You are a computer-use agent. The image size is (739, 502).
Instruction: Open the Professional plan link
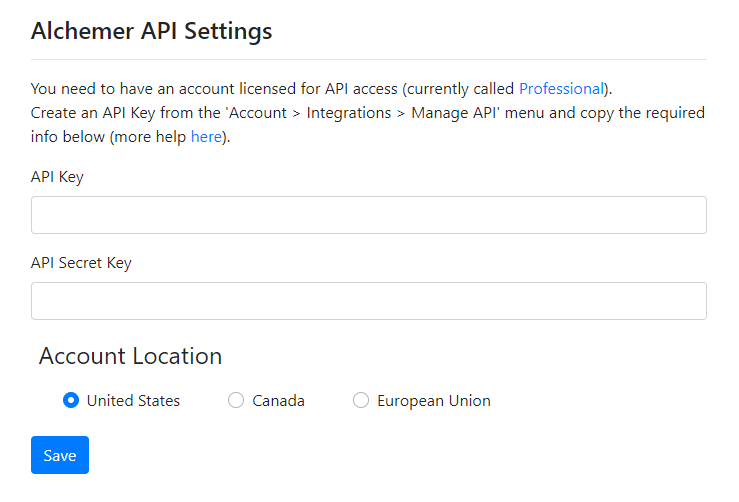pos(561,89)
